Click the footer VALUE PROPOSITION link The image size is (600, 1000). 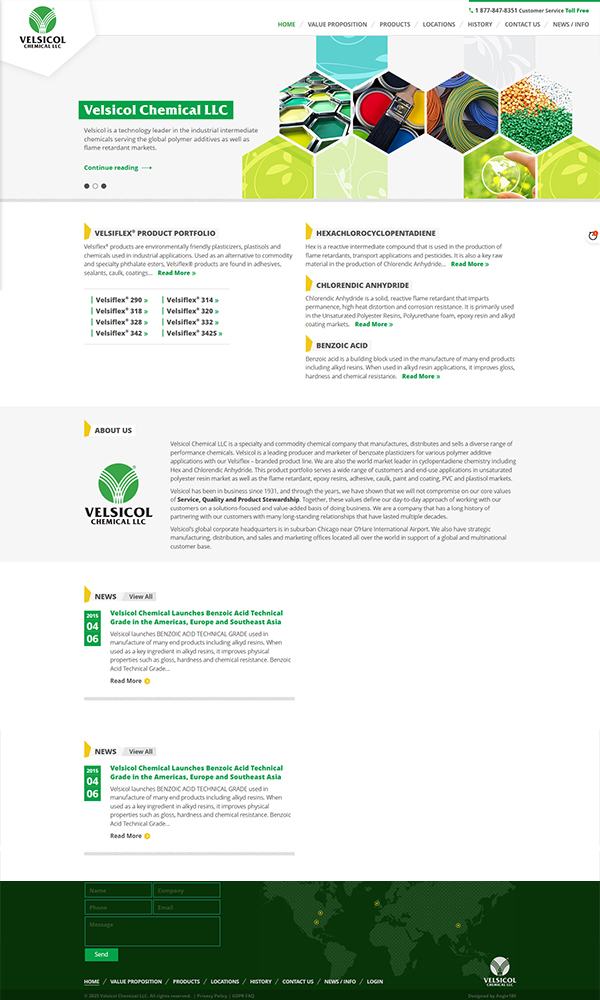tap(136, 982)
